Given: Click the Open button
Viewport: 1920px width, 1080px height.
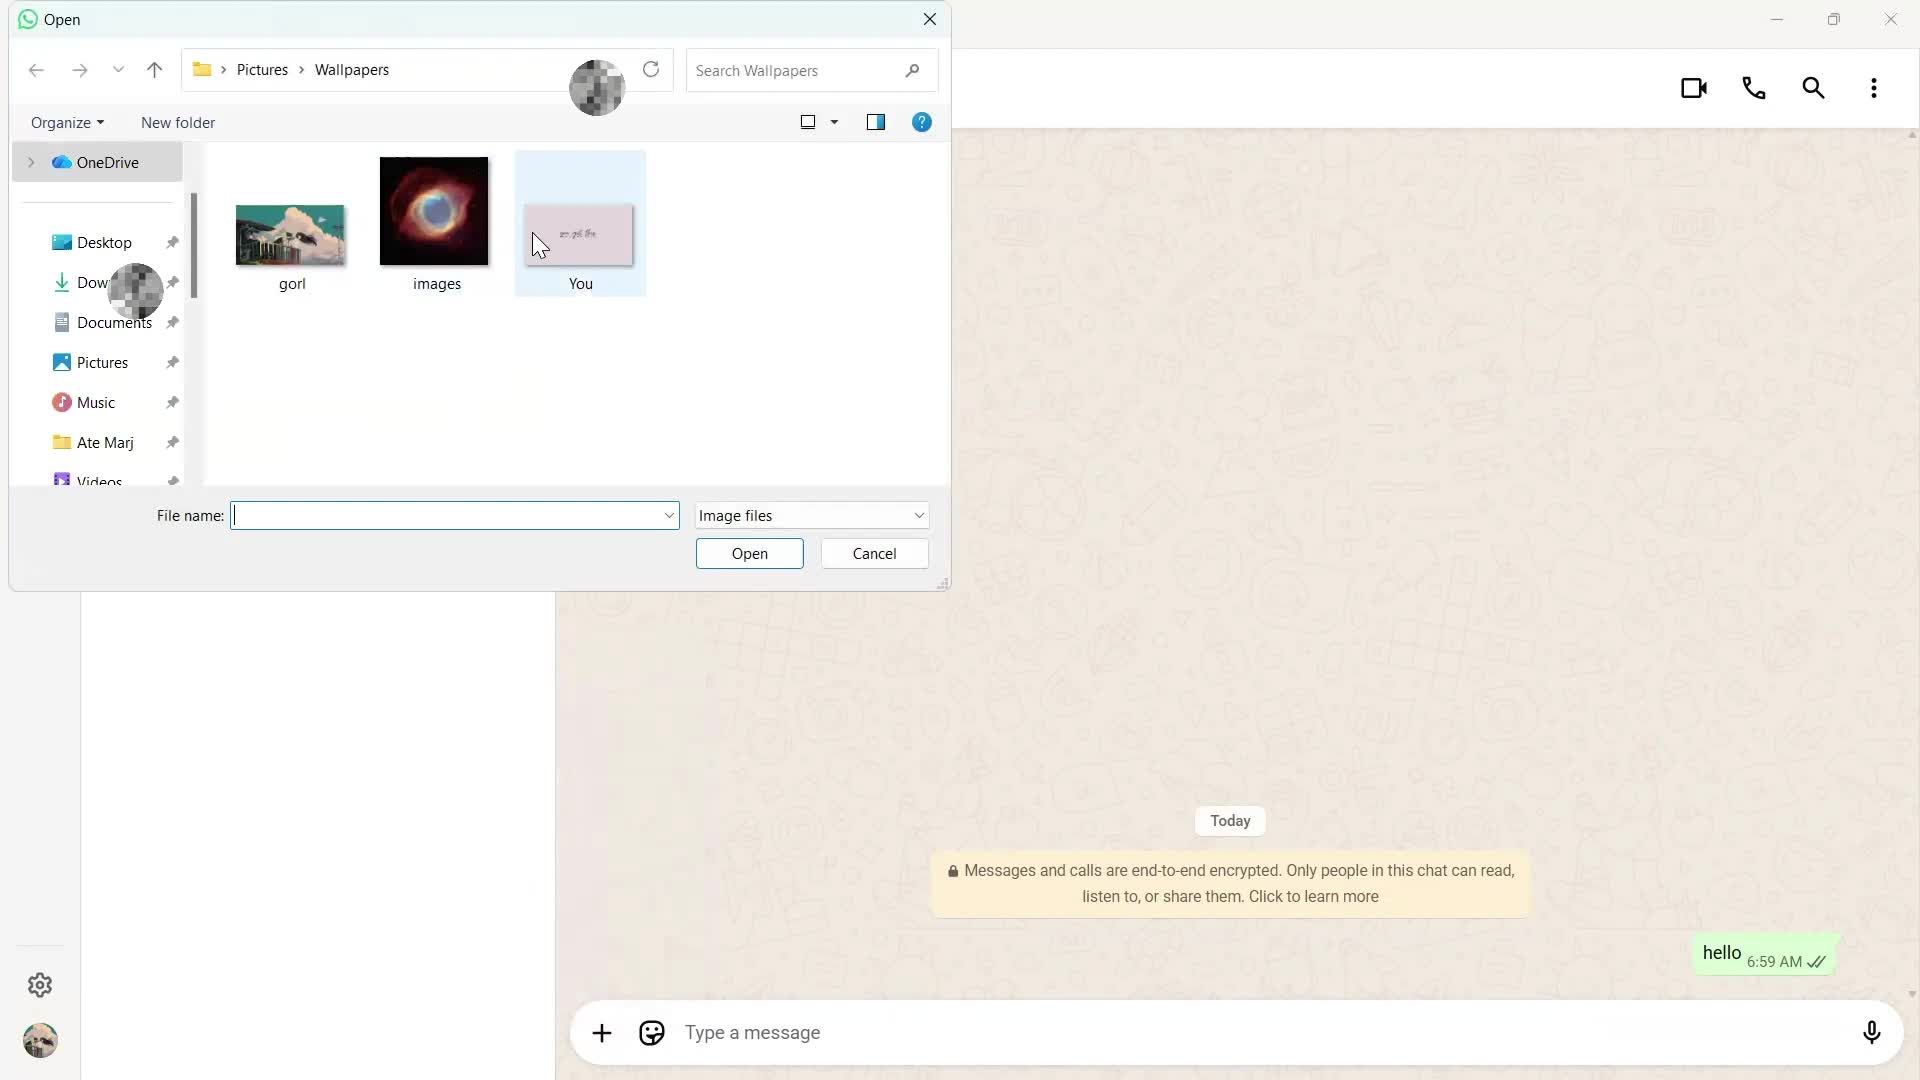Looking at the screenshot, I should [x=749, y=553].
